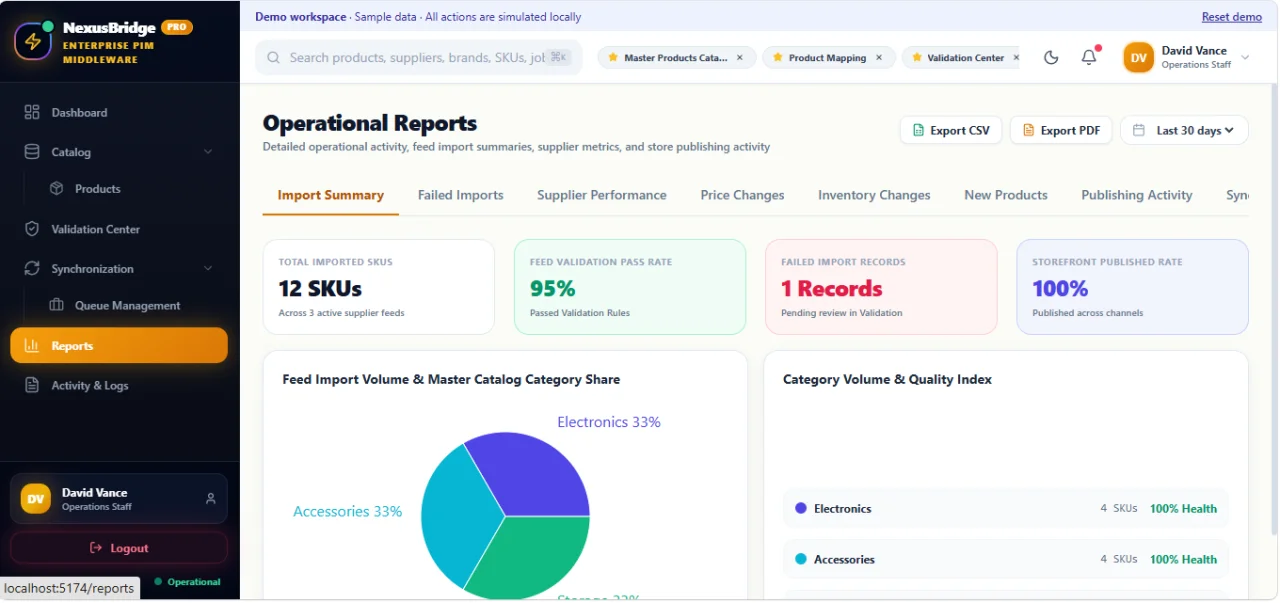Image resolution: width=1280 pixels, height=603 pixels.
Task: Close the Validation Center pinned chip
Action: click(1015, 58)
